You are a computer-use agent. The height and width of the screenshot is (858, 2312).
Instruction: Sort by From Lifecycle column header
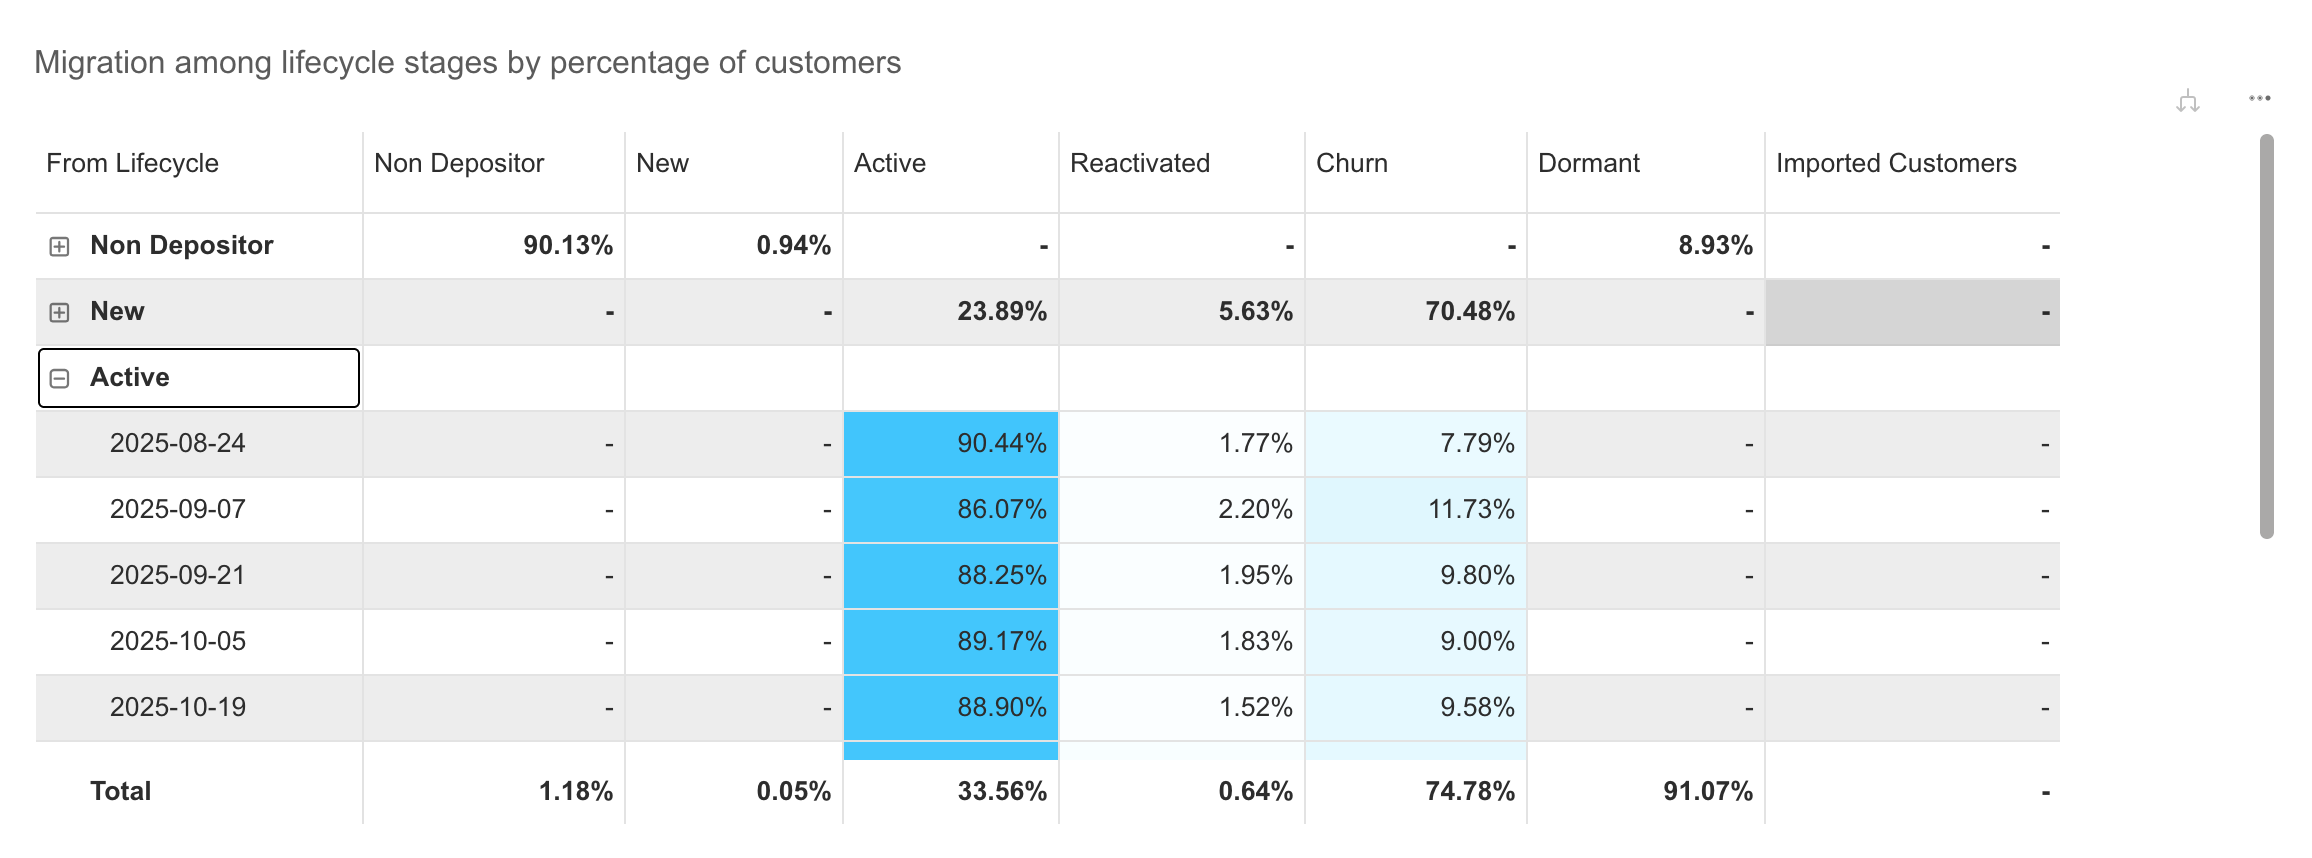[x=132, y=163]
